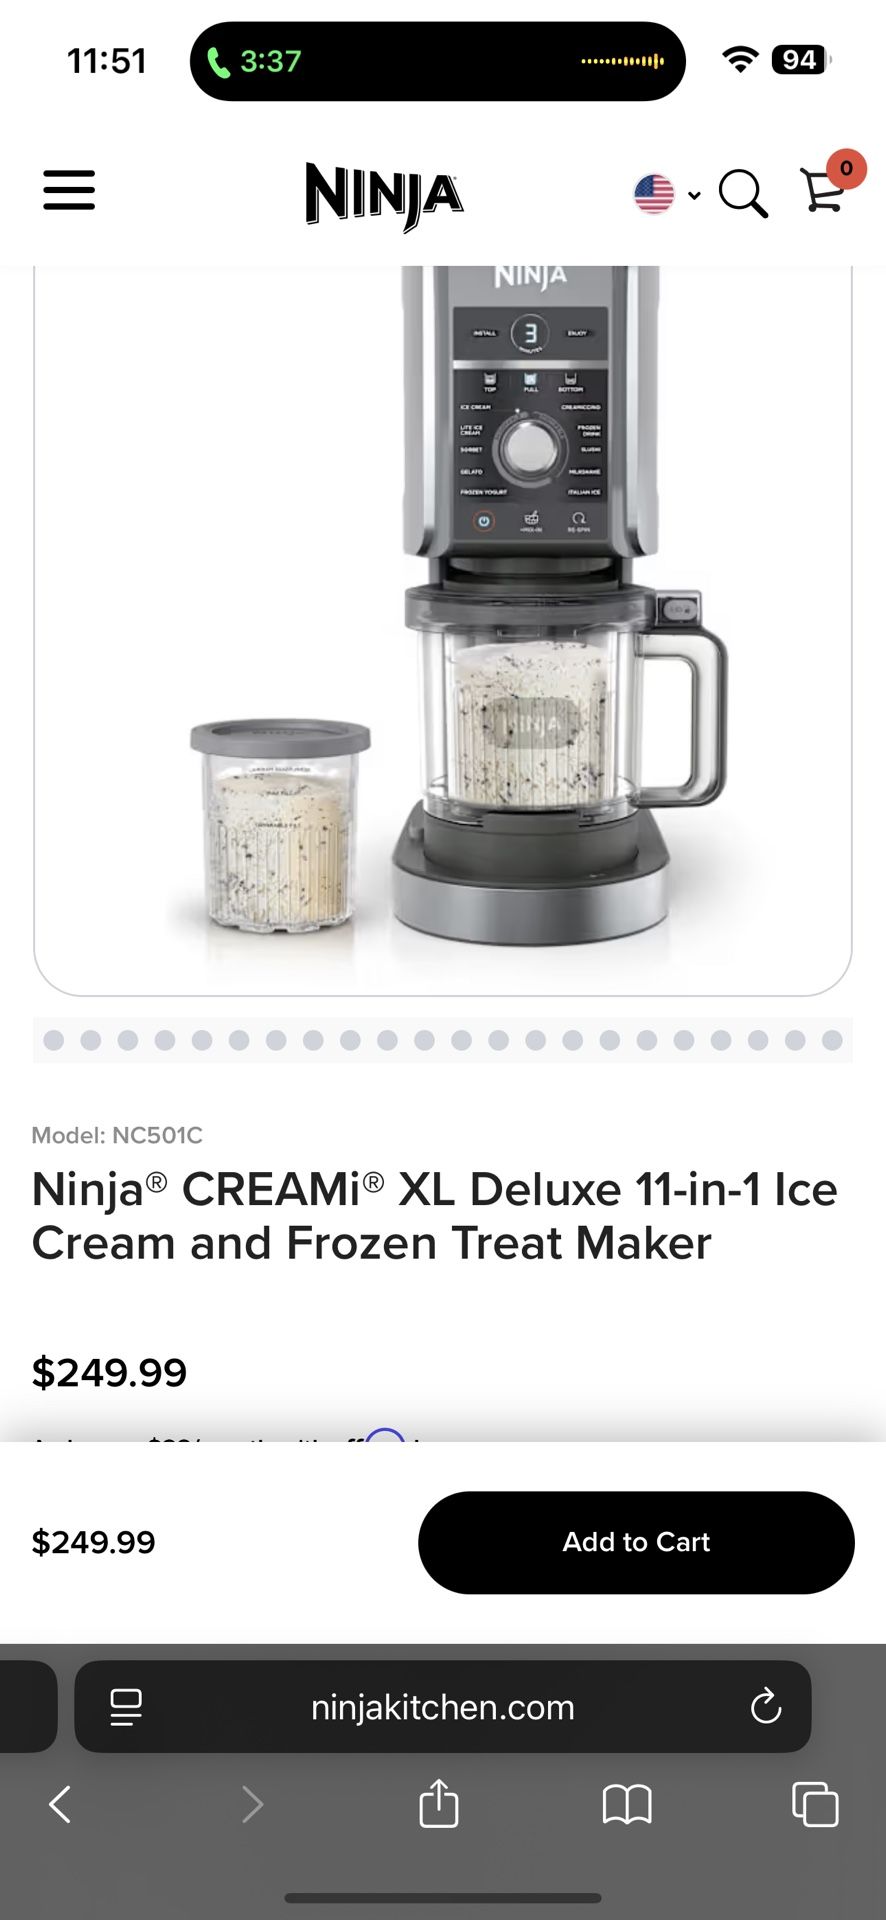Open the US flag country selector
The height and width of the screenshot is (1920, 886).
pyautogui.click(x=654, y=194)
